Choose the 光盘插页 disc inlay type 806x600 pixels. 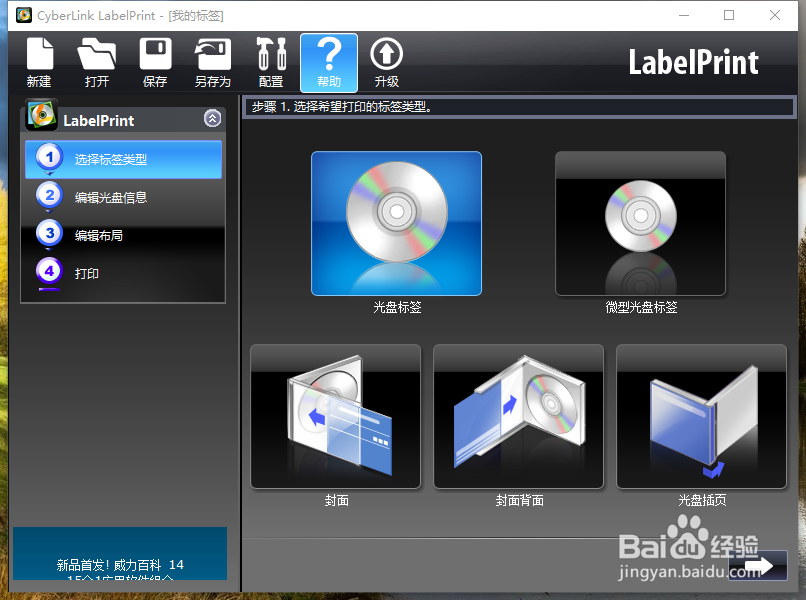tap(702, 416)
